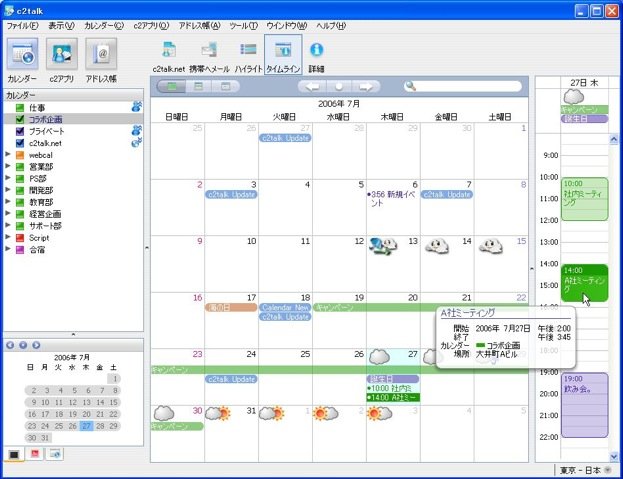Expand the 合宿 tree node

tap(8, 249)
